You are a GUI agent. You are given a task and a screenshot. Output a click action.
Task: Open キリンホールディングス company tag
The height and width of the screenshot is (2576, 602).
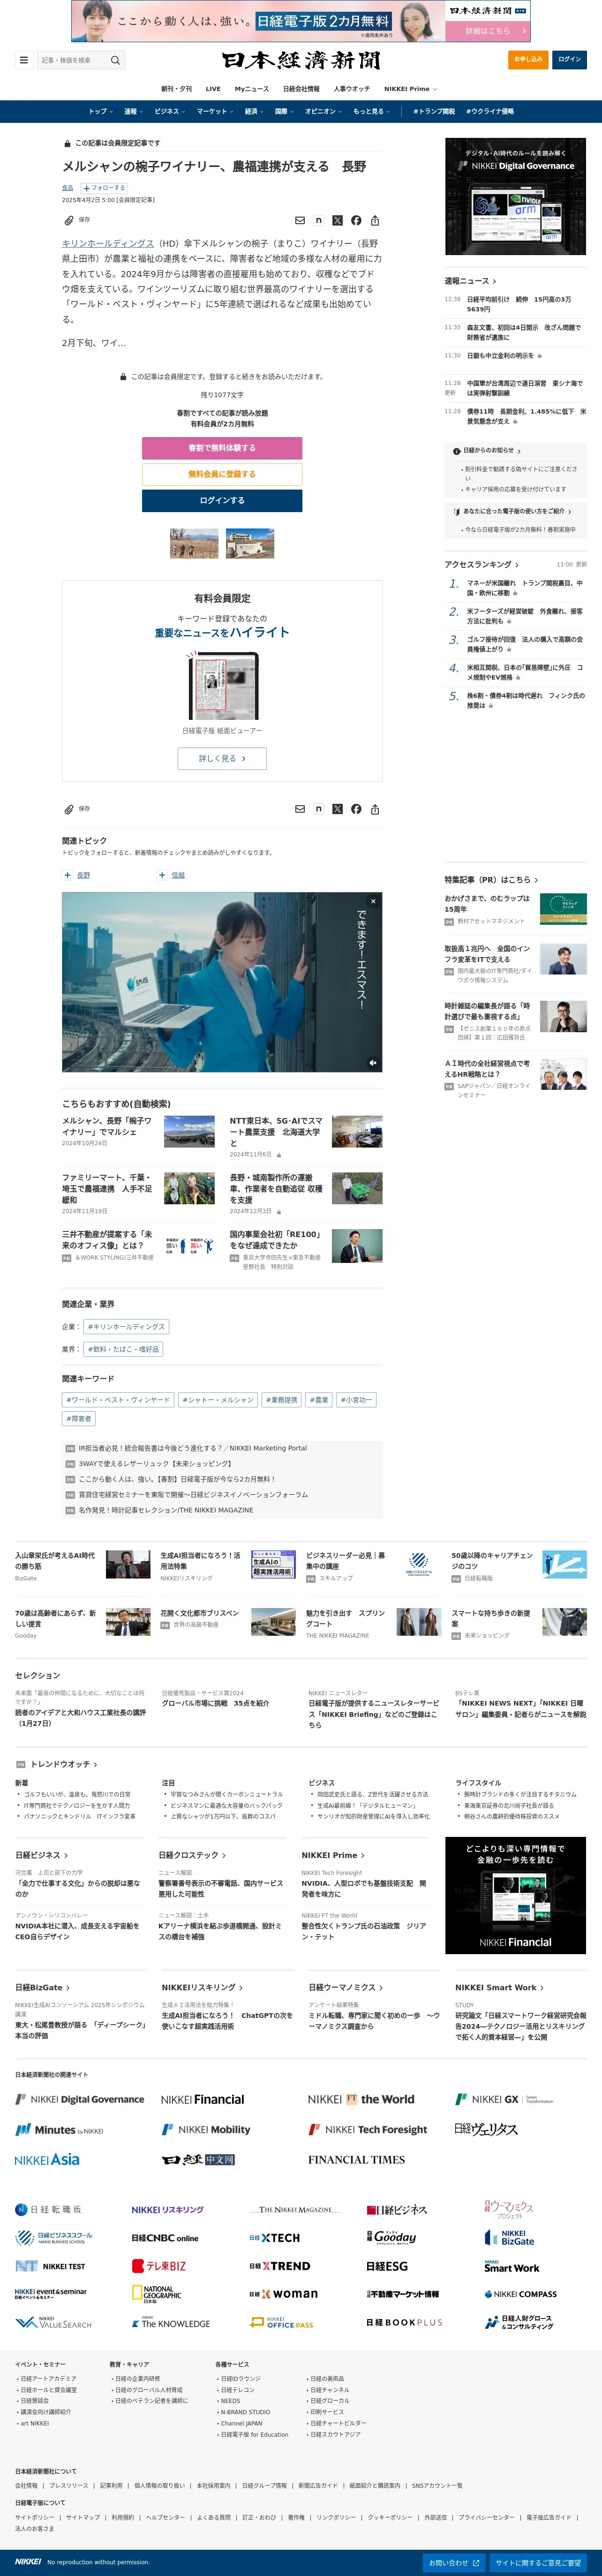tap(126, 1327)
